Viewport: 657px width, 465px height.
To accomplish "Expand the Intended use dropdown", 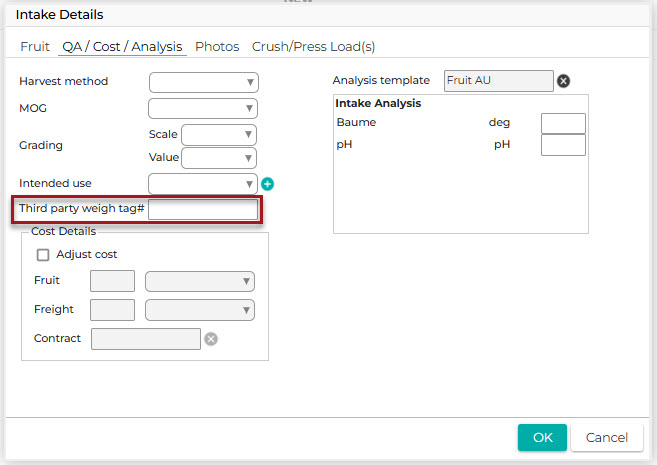I will pyautogui.click(x=203, y=184).
